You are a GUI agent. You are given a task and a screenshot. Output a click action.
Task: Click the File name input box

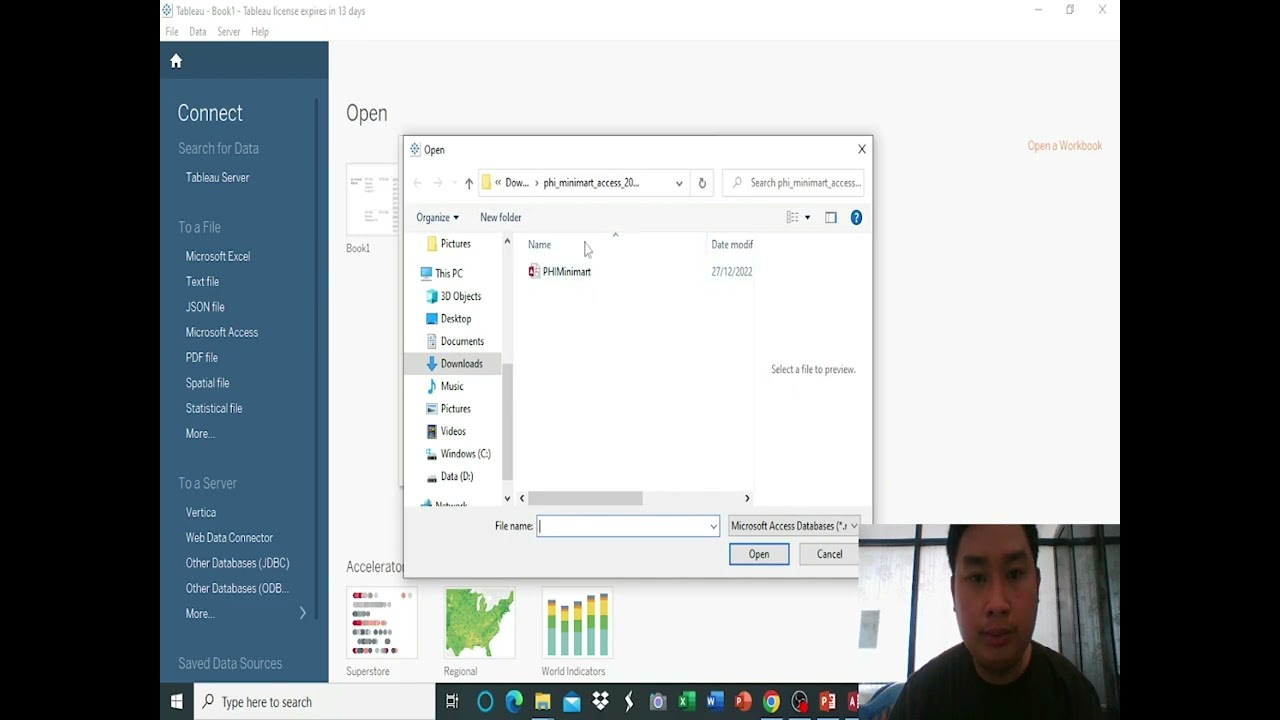click(x=623, y=526)
